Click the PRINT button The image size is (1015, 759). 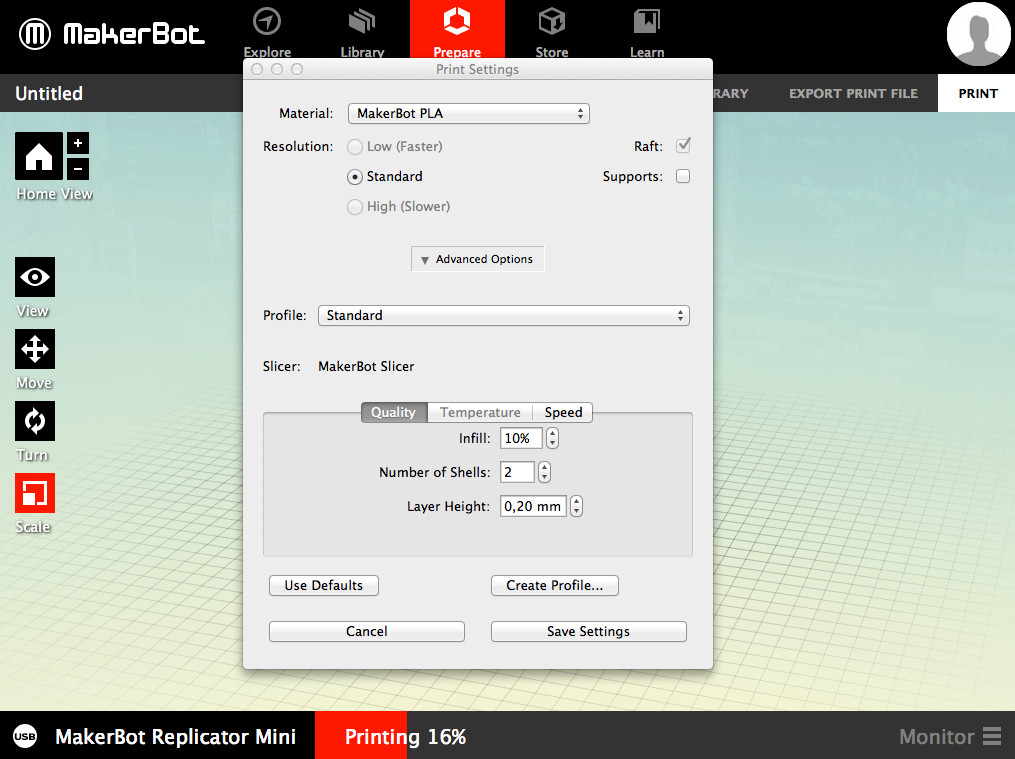click(977, 93)
